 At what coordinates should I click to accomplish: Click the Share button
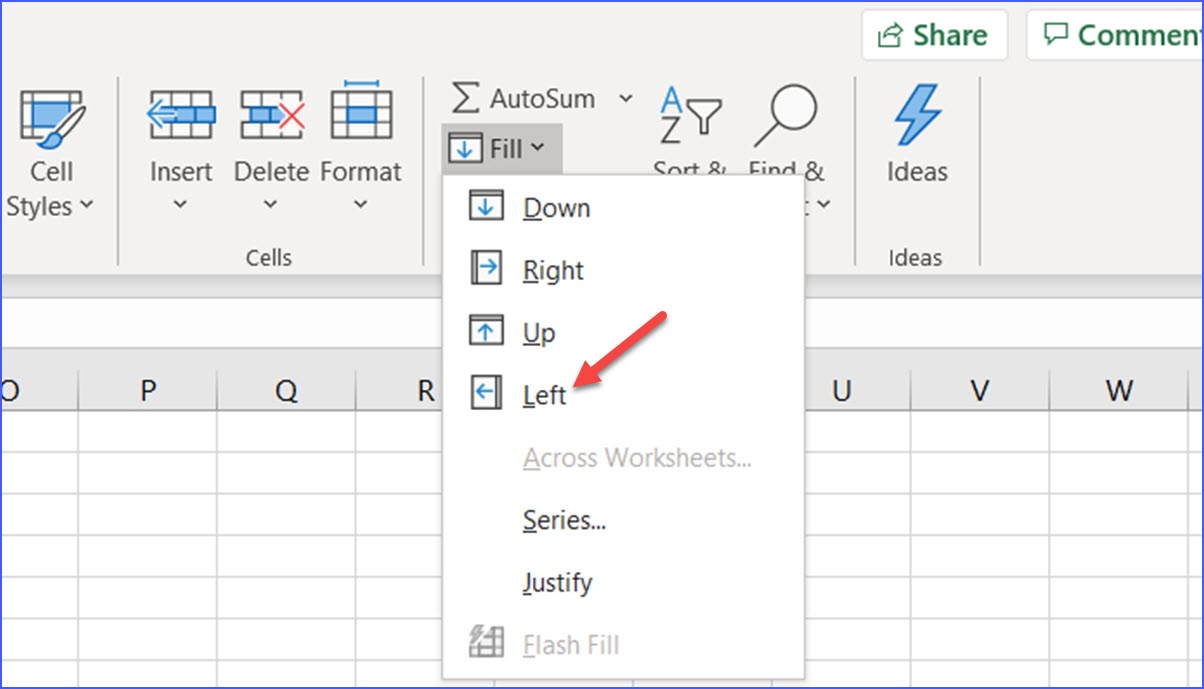[933, 33]
